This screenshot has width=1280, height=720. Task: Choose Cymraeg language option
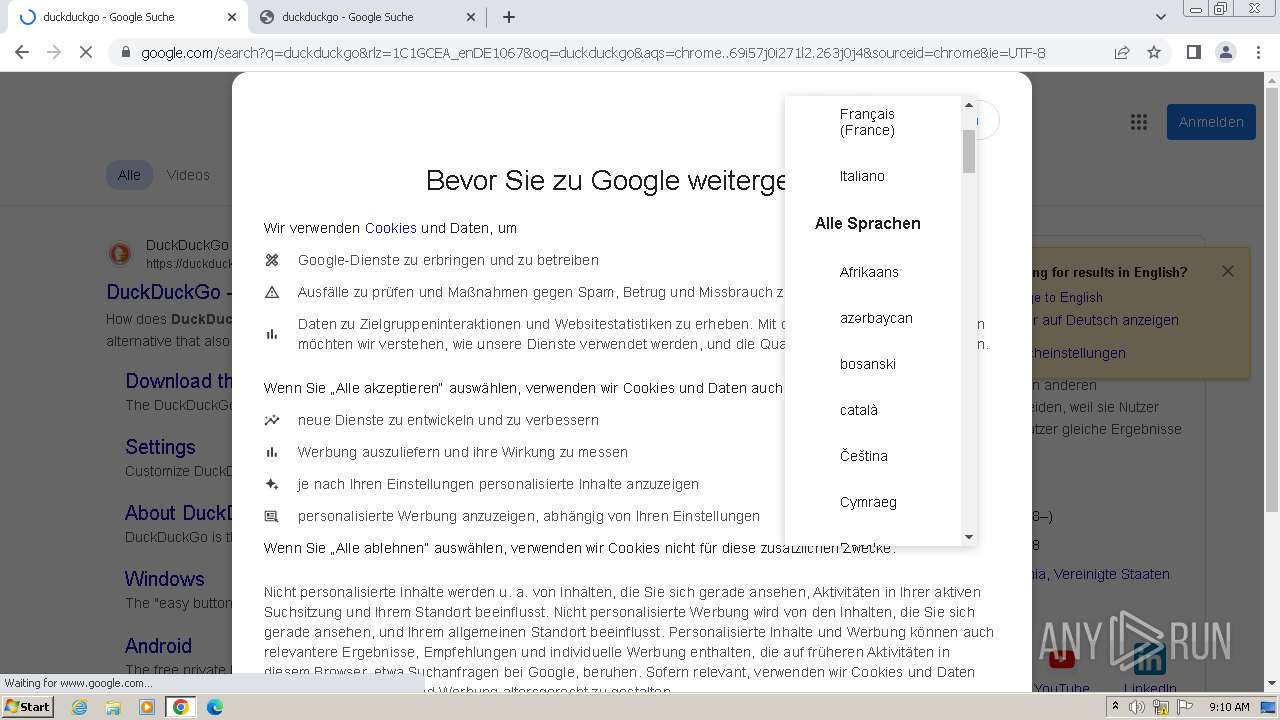point(873,502)
